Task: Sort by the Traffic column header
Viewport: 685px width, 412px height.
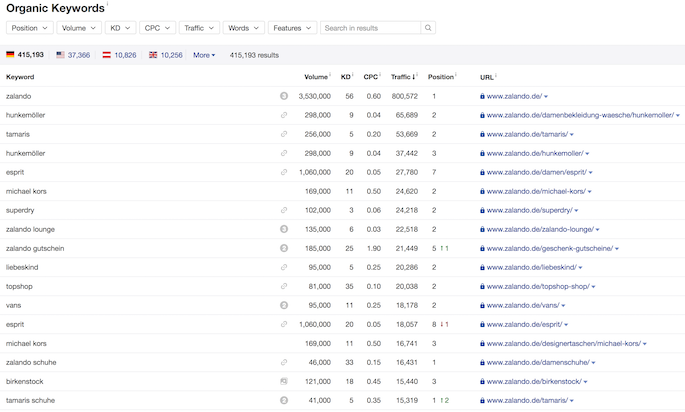Action: coord(403,77)
